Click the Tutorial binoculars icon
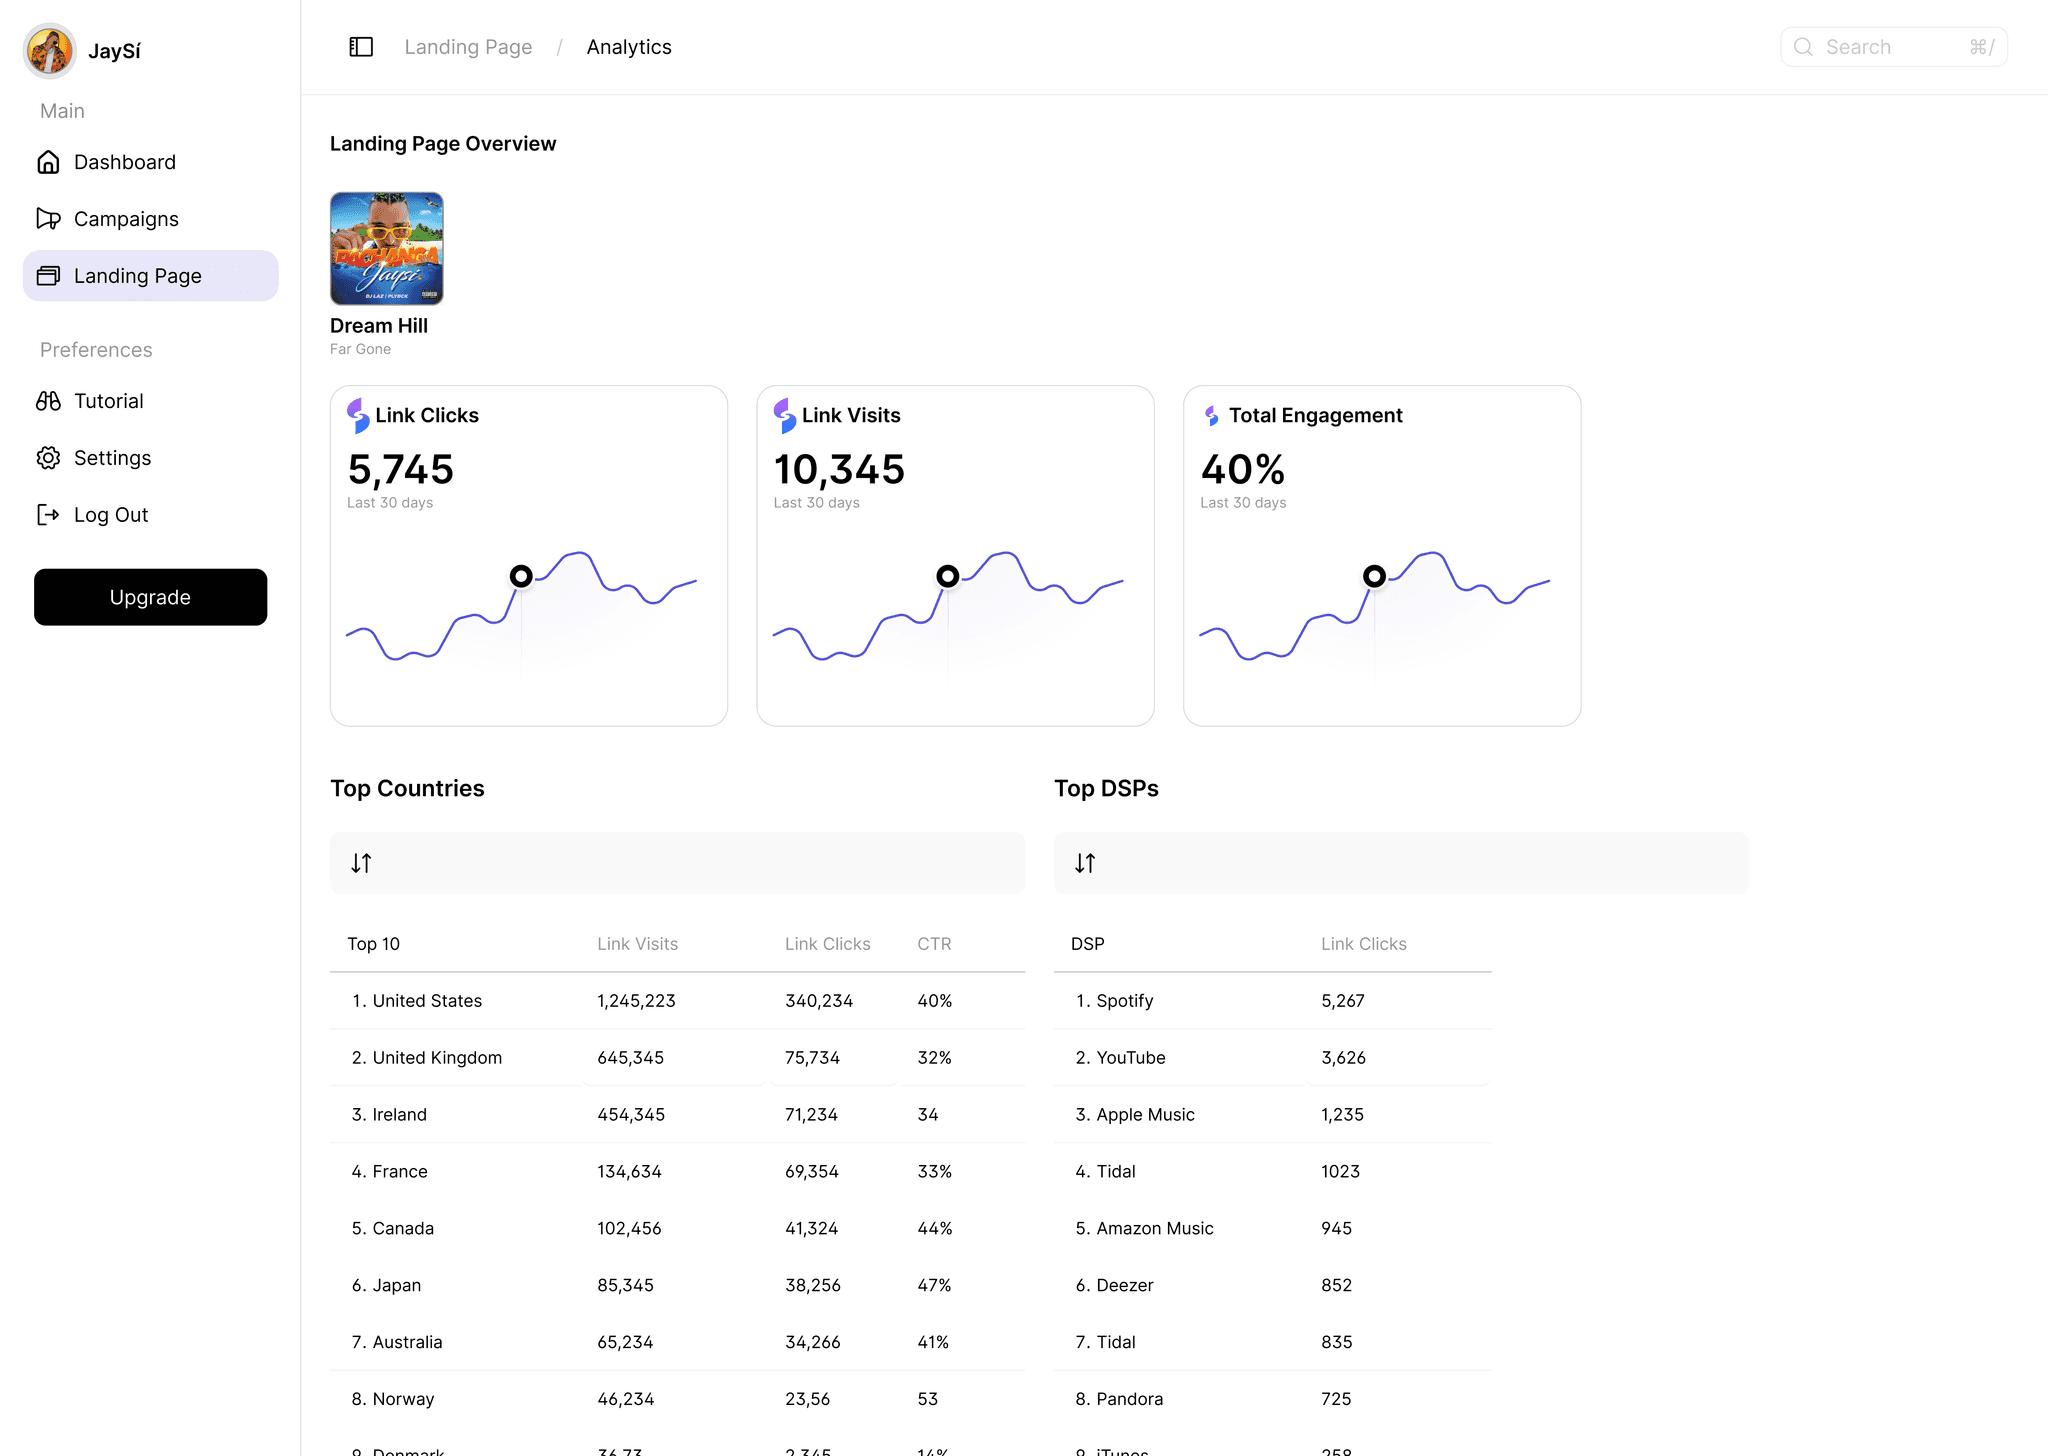The height and width of the screenshot is (1456, 2048). tap(48, 401)
